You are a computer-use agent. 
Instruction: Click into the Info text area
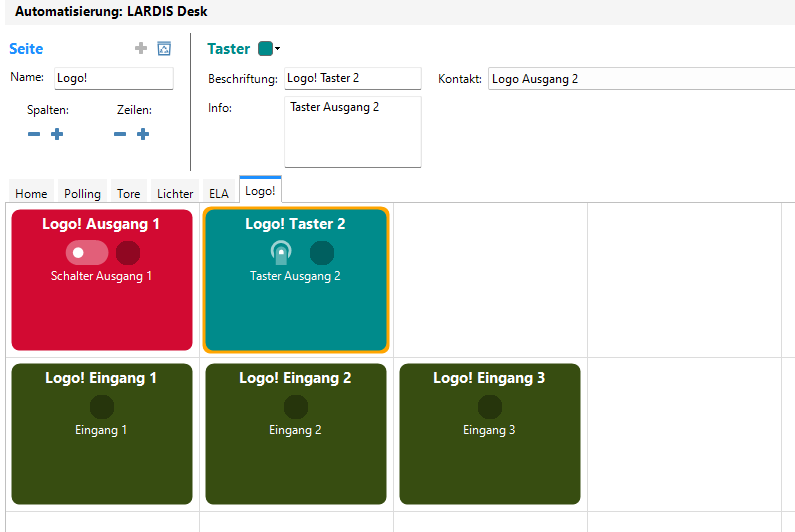353,132
